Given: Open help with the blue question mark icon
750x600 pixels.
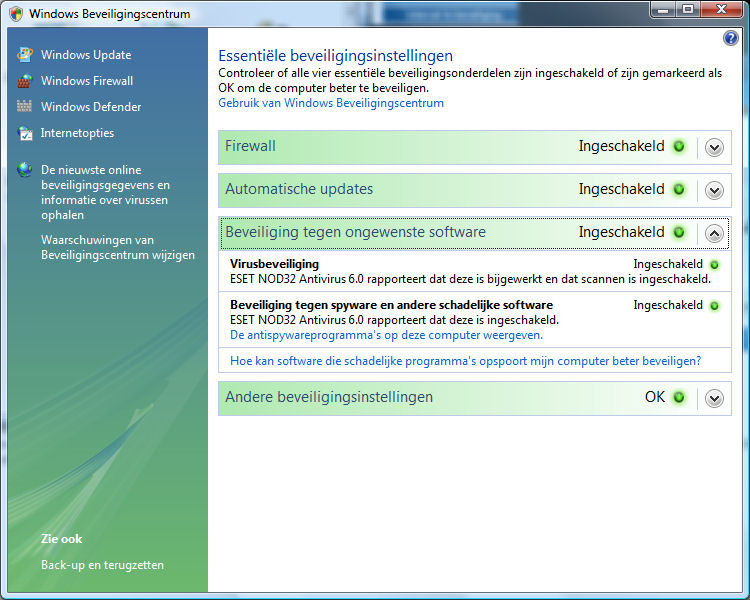Looking at the screenshot, I should [x=730, y=38].
